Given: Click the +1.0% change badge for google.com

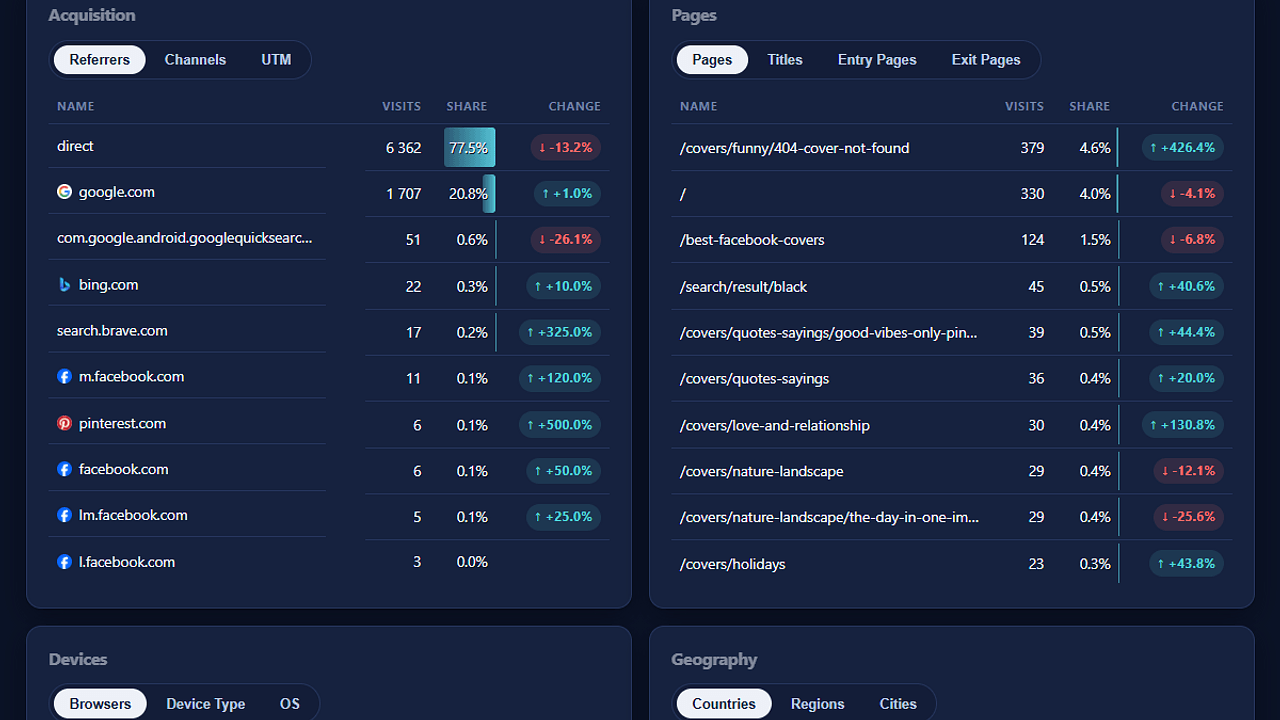Looking at the screenshot, I should pos(566,194).
